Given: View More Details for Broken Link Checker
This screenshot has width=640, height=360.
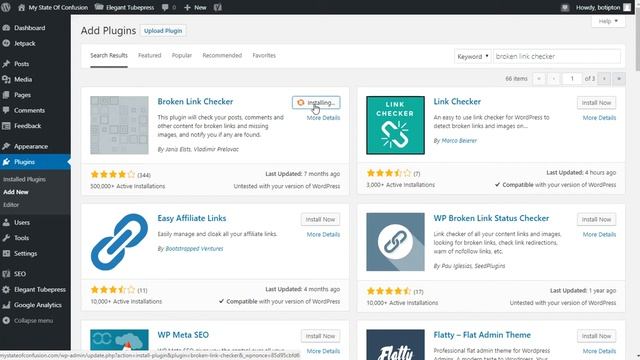Looking at the screenshot, I should (x=323, y=118).
